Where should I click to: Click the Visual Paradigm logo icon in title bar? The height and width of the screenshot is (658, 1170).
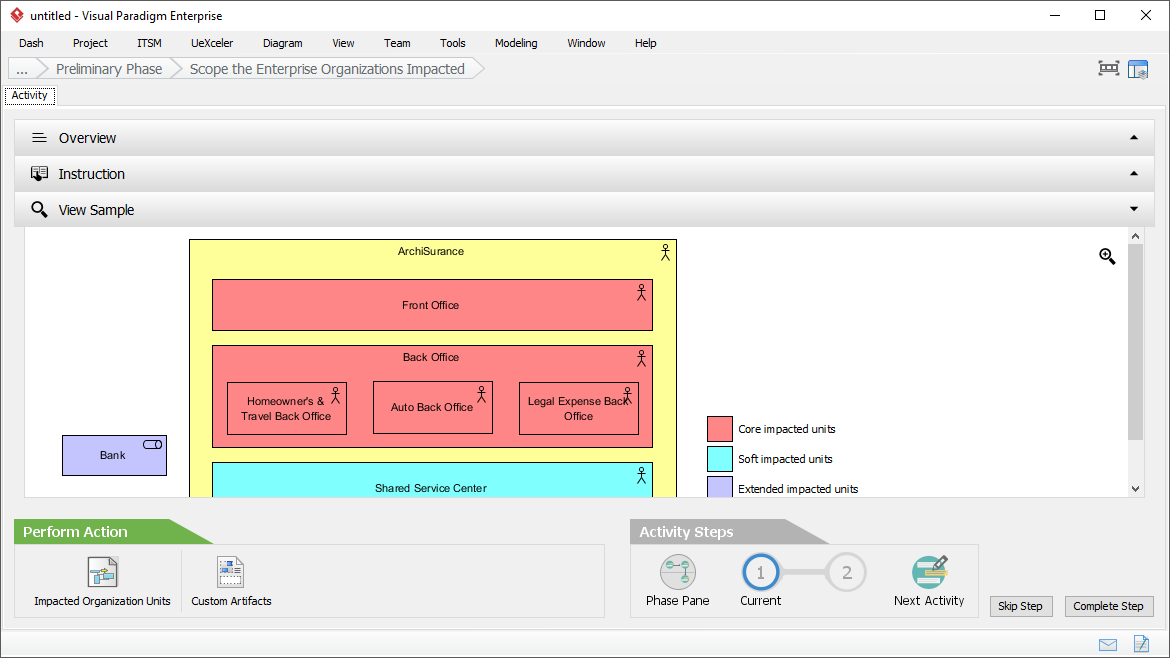tap(16, 15)
